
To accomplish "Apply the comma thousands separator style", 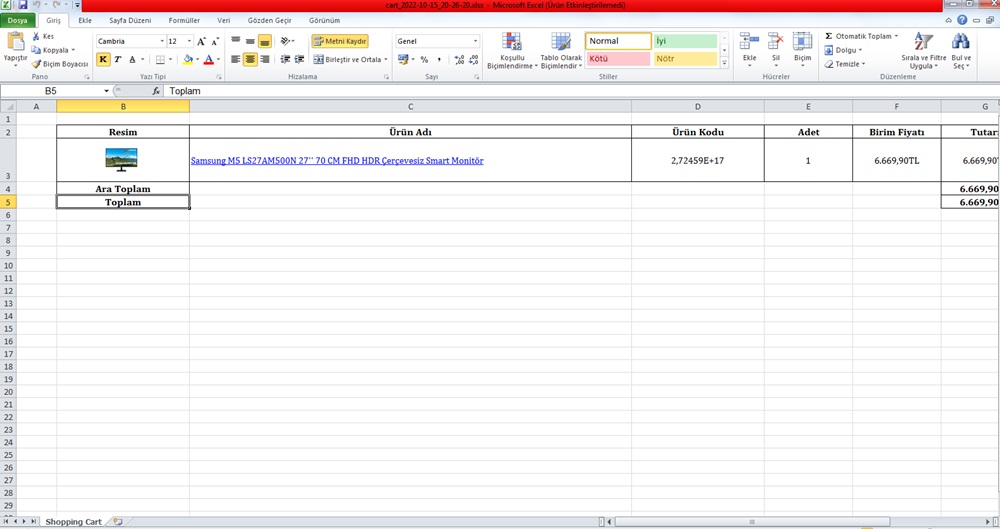I will [439, 59].
